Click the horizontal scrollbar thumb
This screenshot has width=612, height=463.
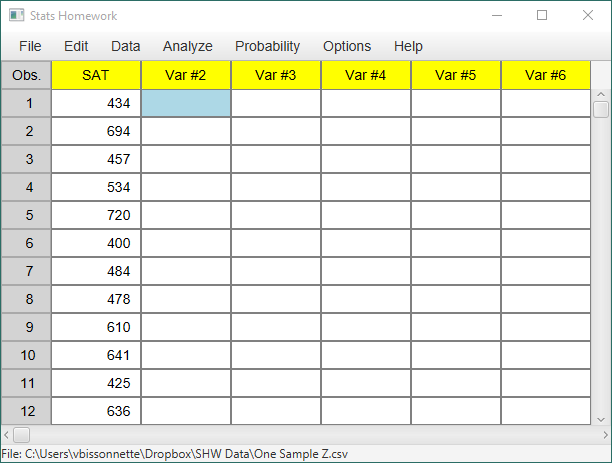(21, 435)
